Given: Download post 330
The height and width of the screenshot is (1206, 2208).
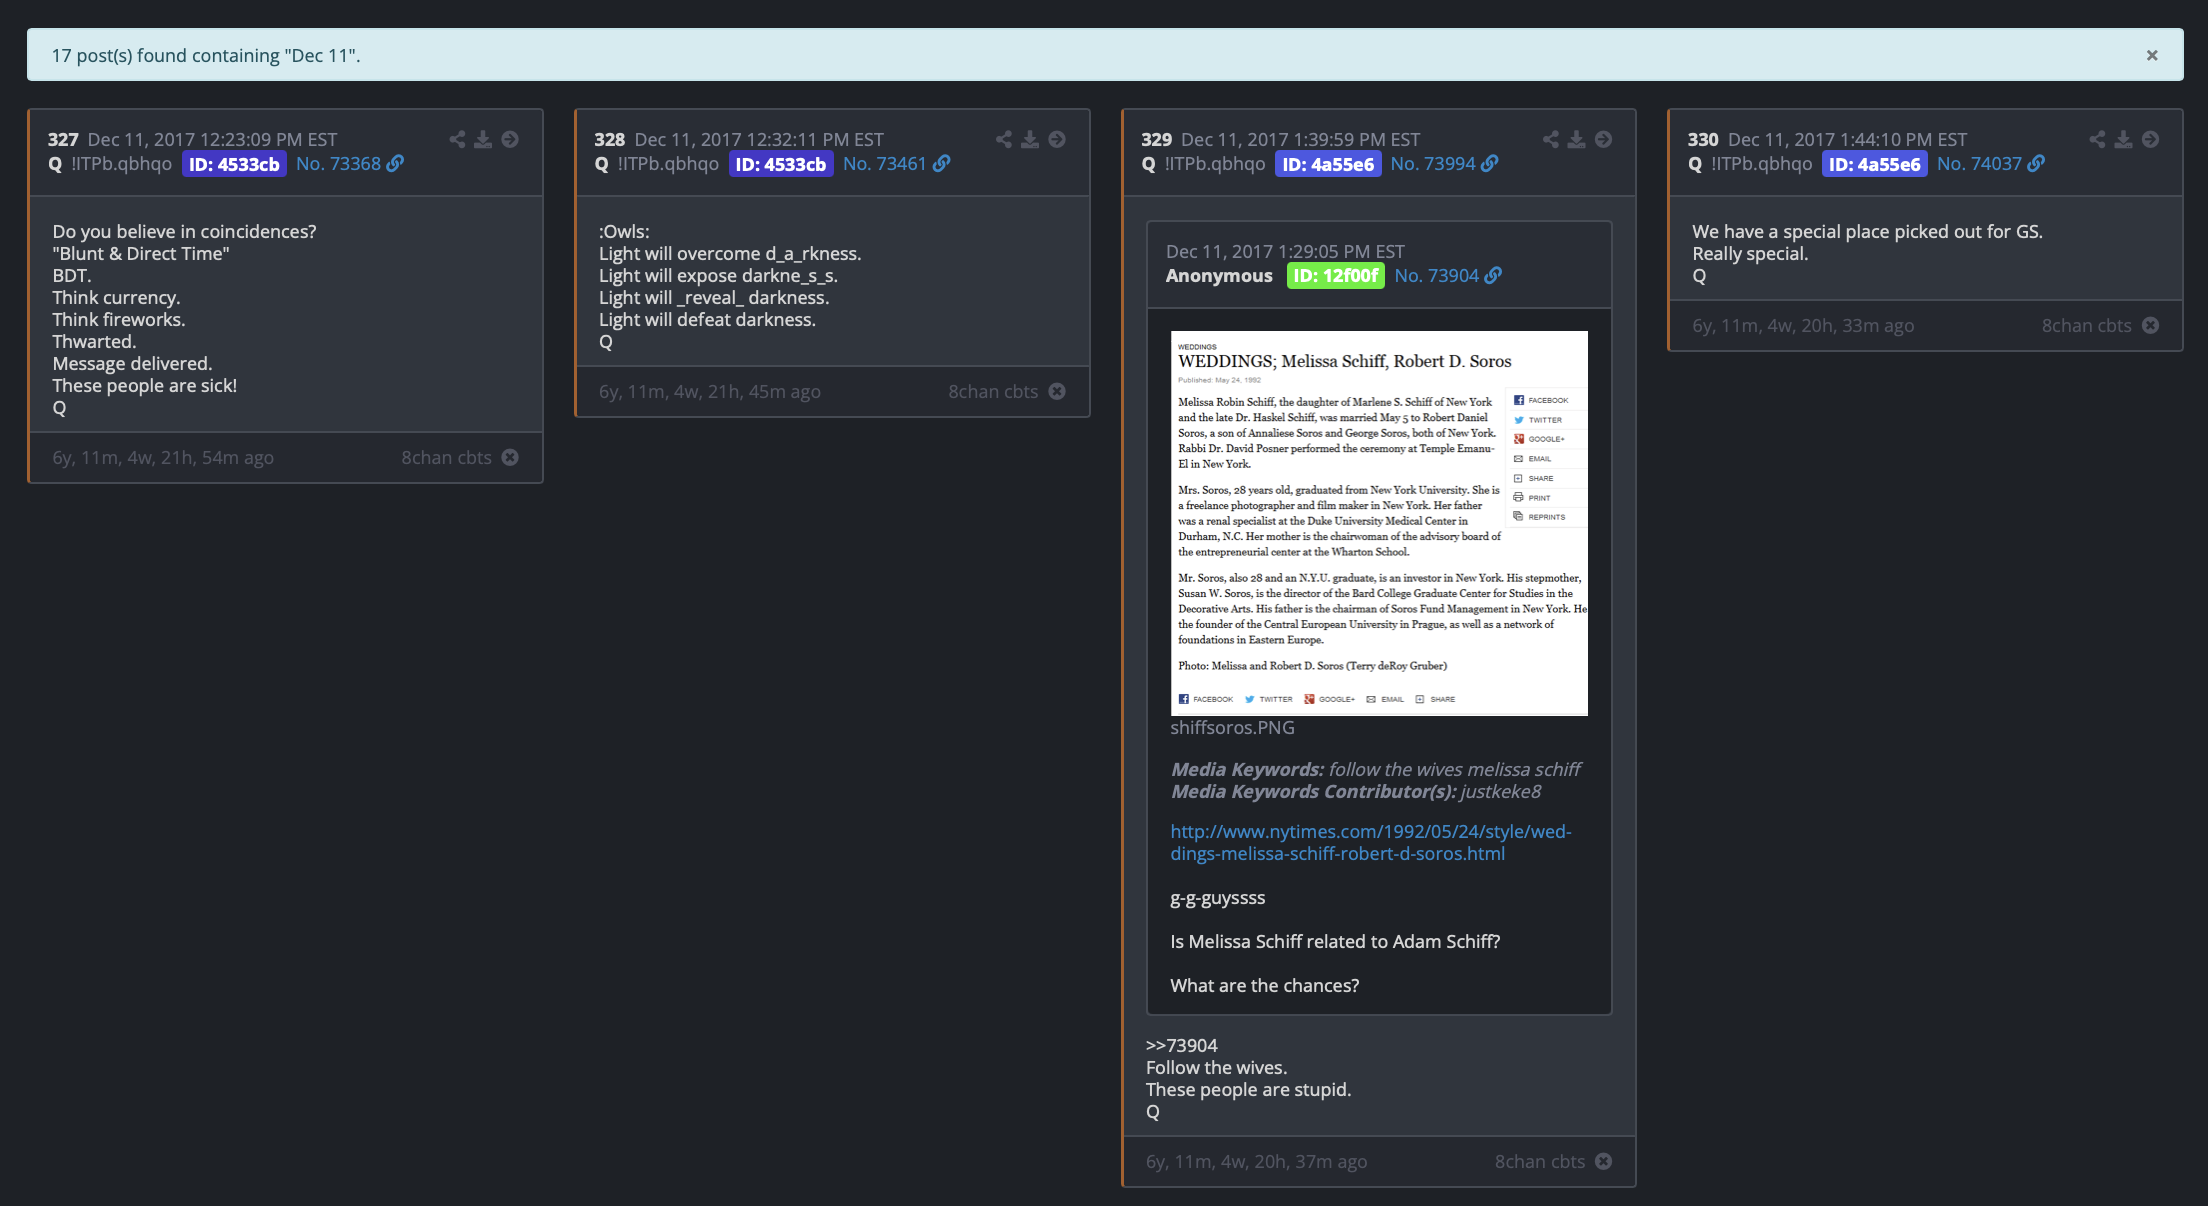Looking at the screenshot, I should pyautogui.click(x=2124, y=139).
